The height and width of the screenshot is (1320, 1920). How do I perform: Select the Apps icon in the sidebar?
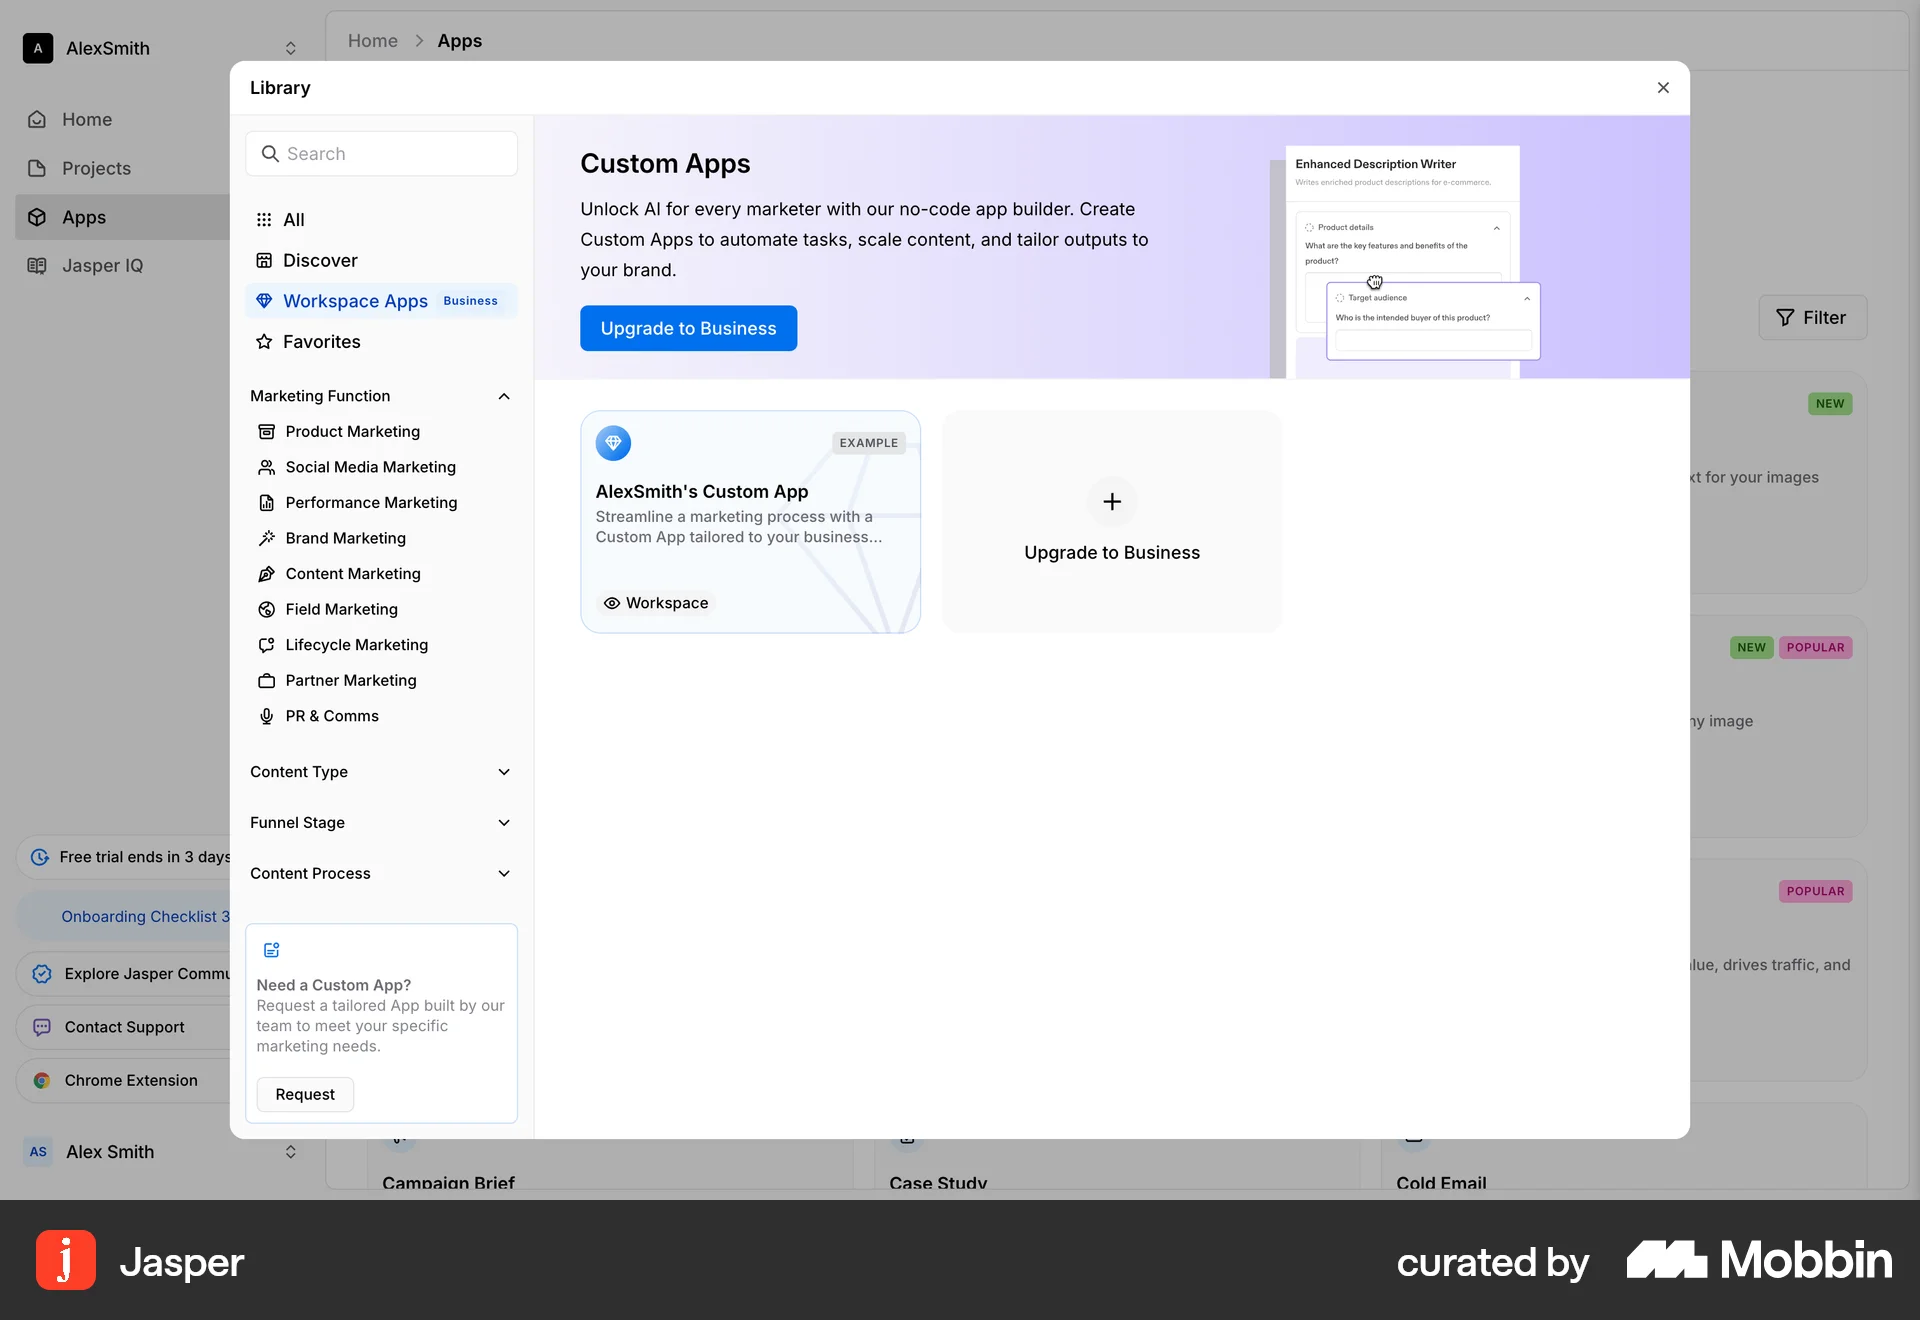[38, 217]
